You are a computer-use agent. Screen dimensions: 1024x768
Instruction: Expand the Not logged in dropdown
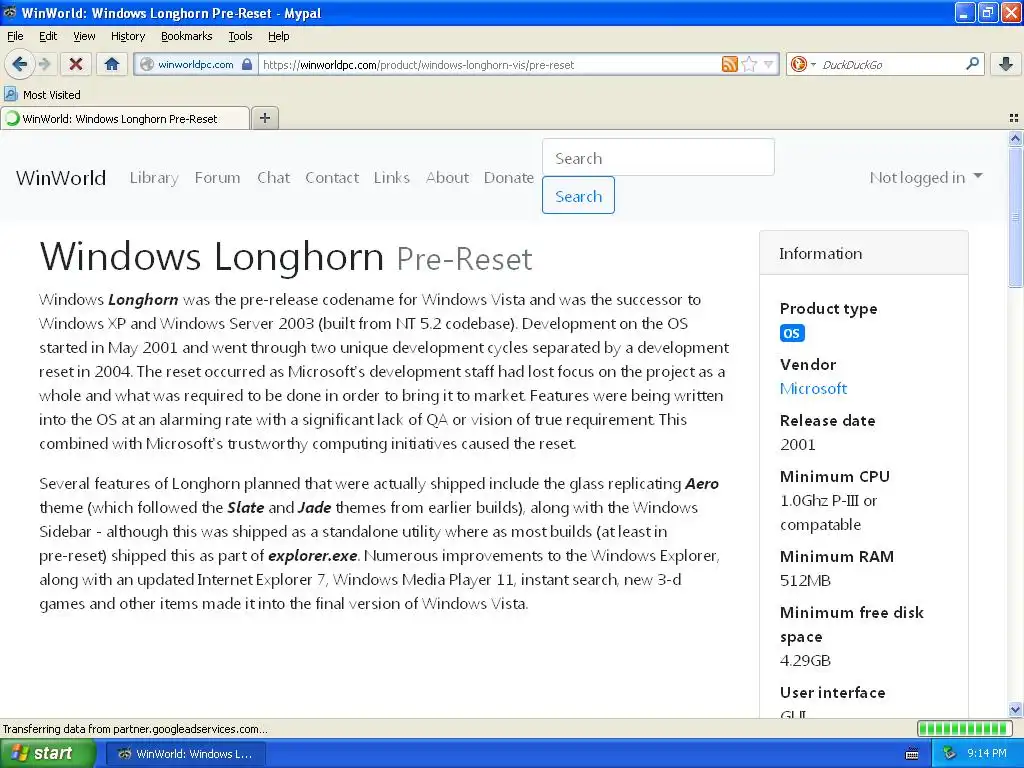click(926, 178)
